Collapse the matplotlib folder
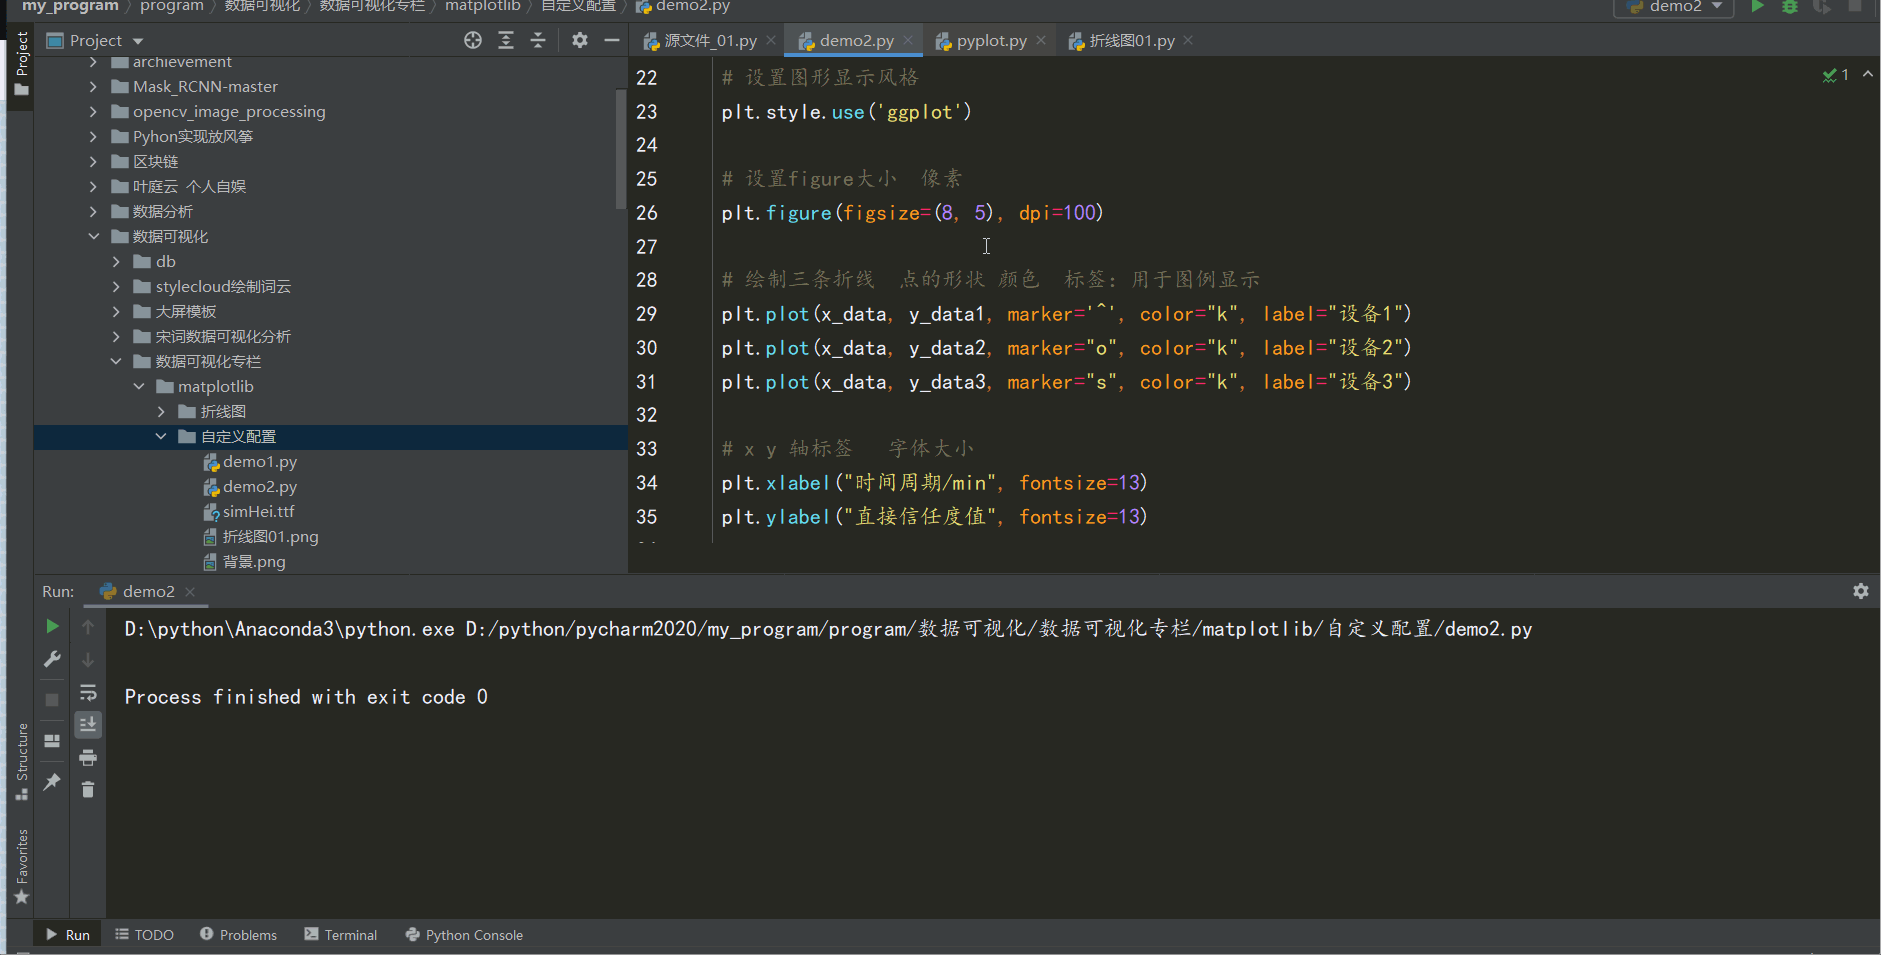 coord(139,387)
